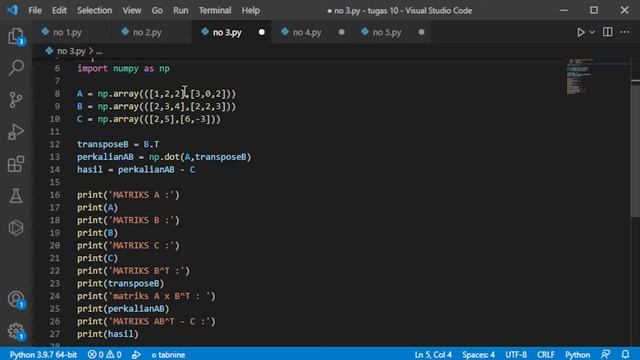This screenshot has width=640, height=360.
Task: Click the VS Code logo icon
Action: tap(12, 10)
